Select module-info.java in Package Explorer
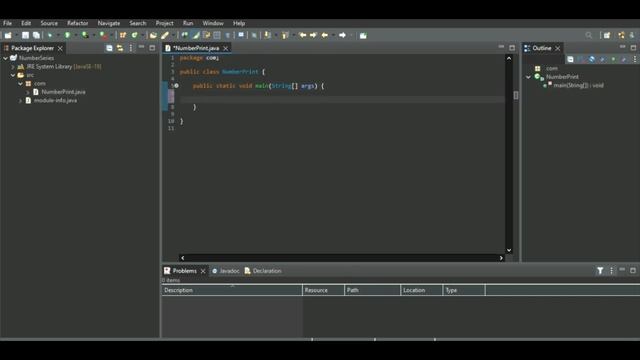Viewport: 640px width, 360px height. (55, 100)
